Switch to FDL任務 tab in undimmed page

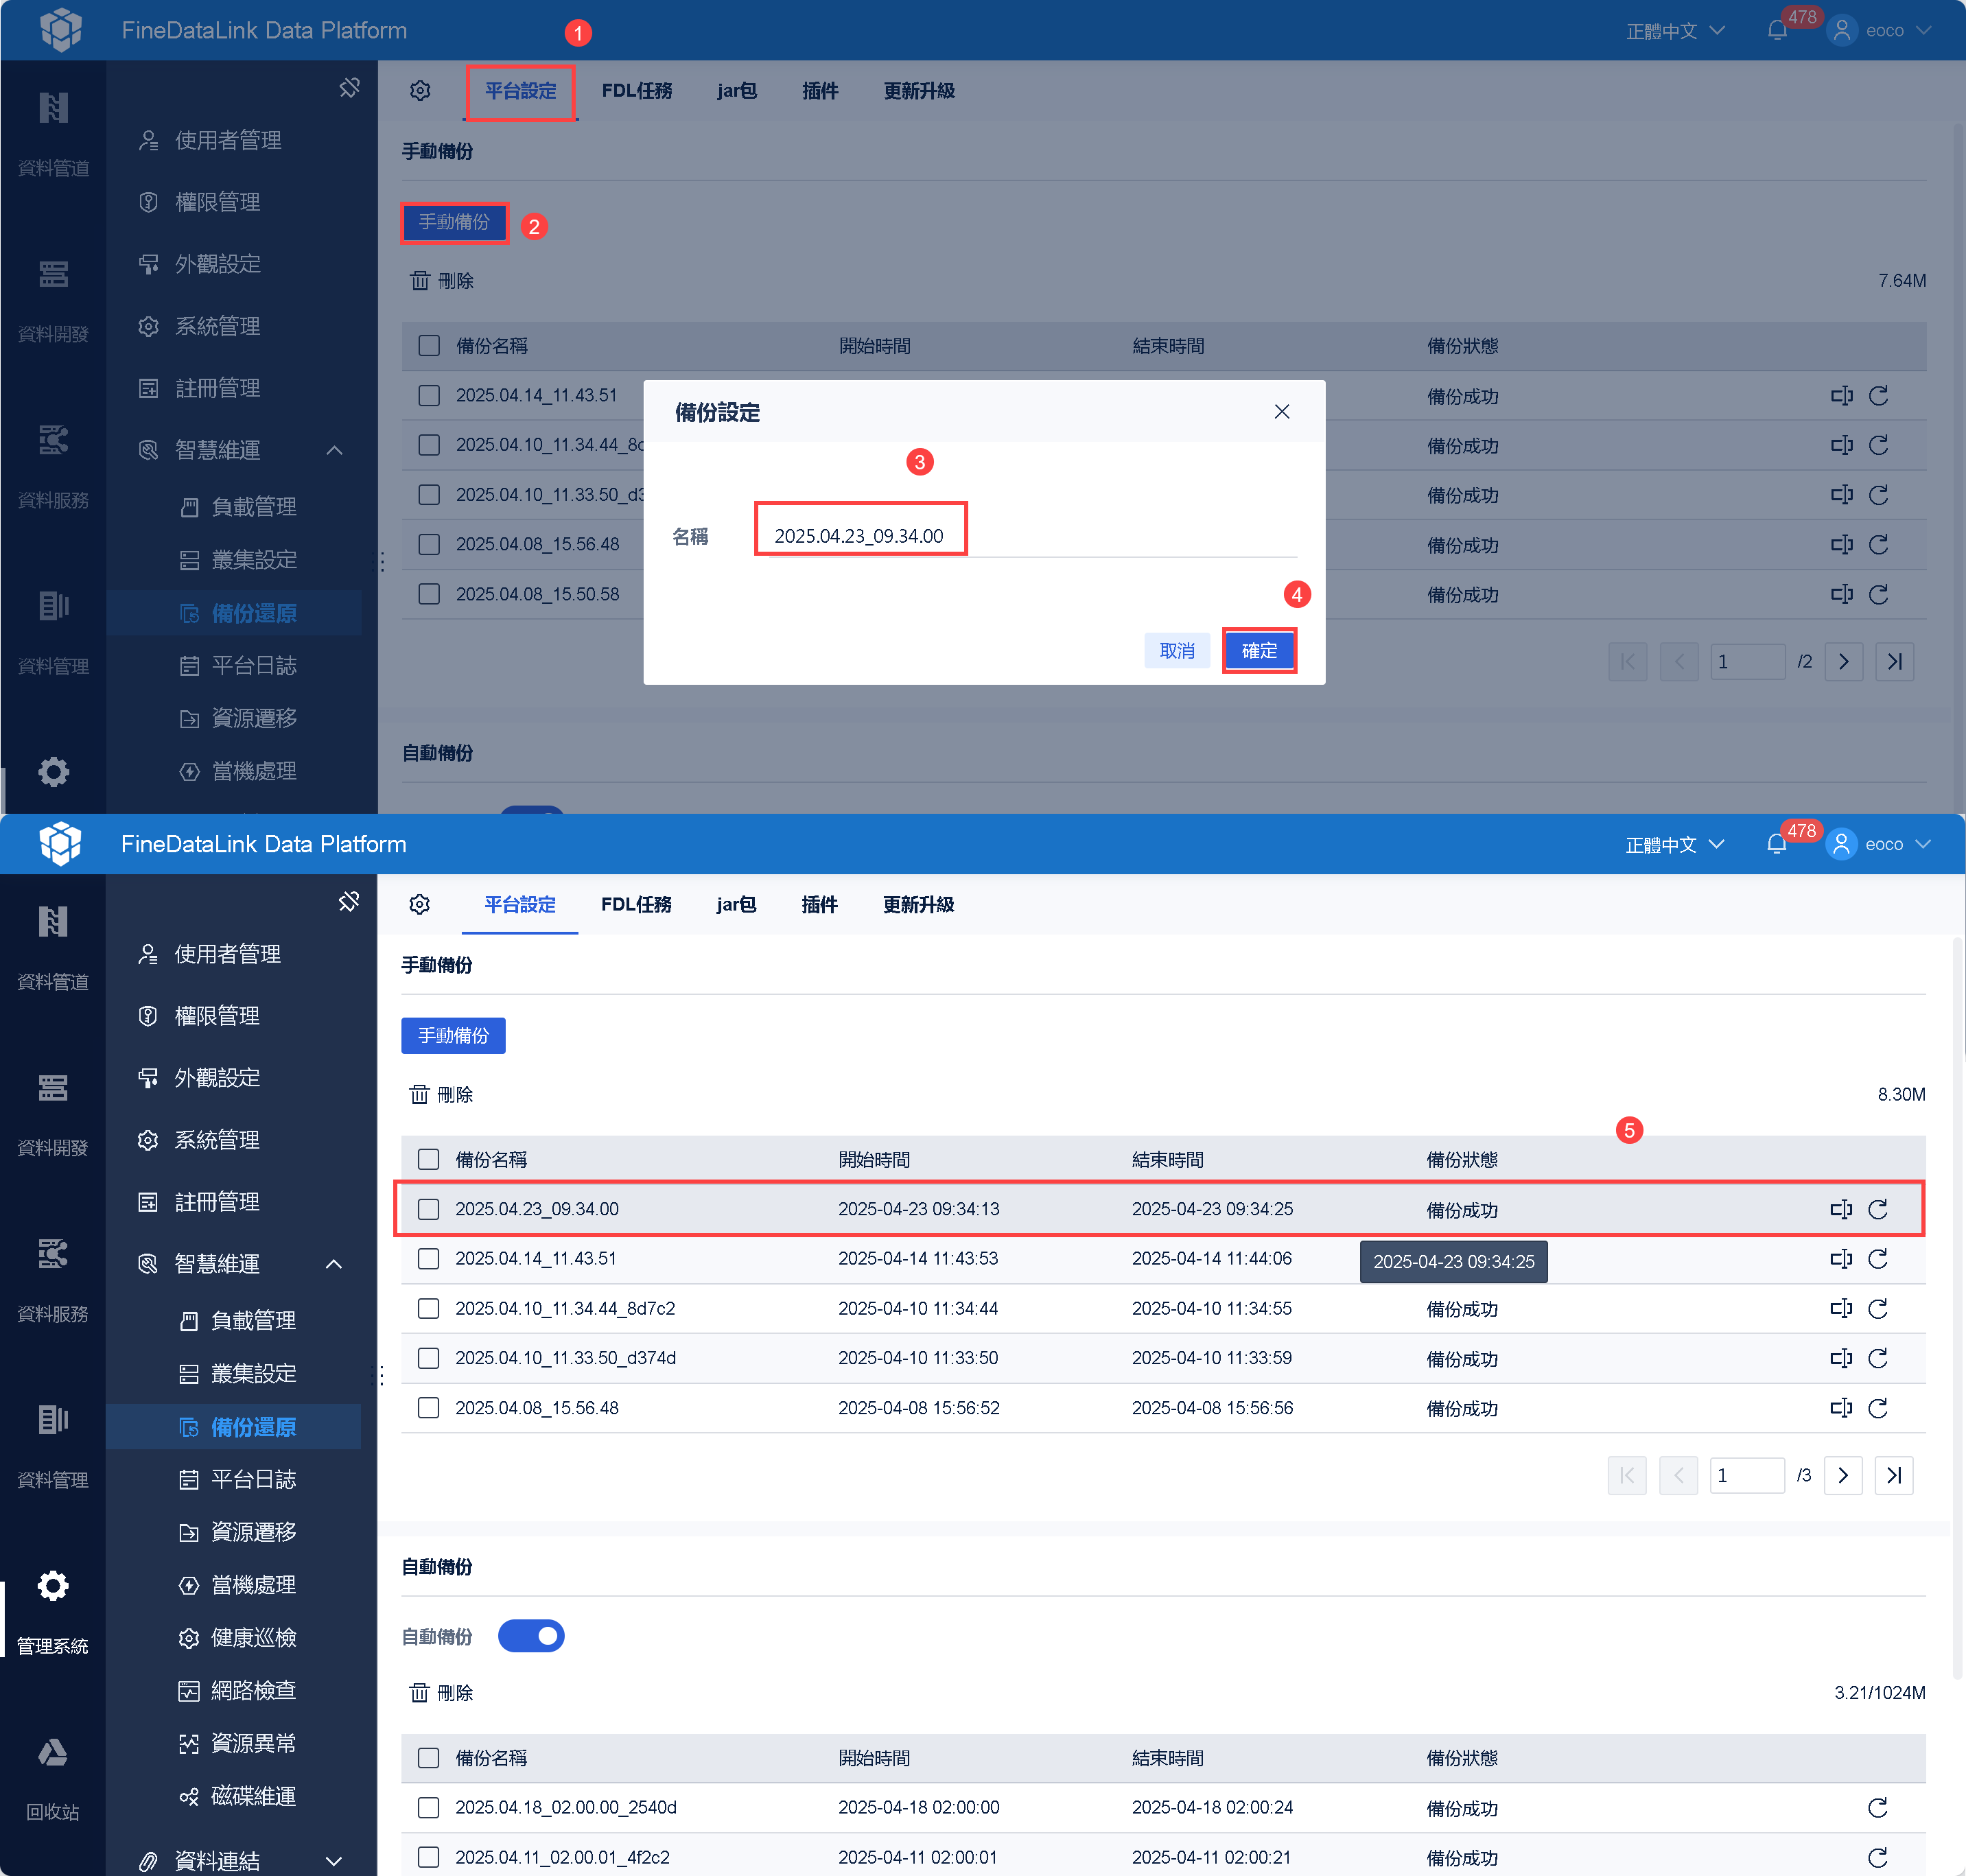[x=636, y=904]
